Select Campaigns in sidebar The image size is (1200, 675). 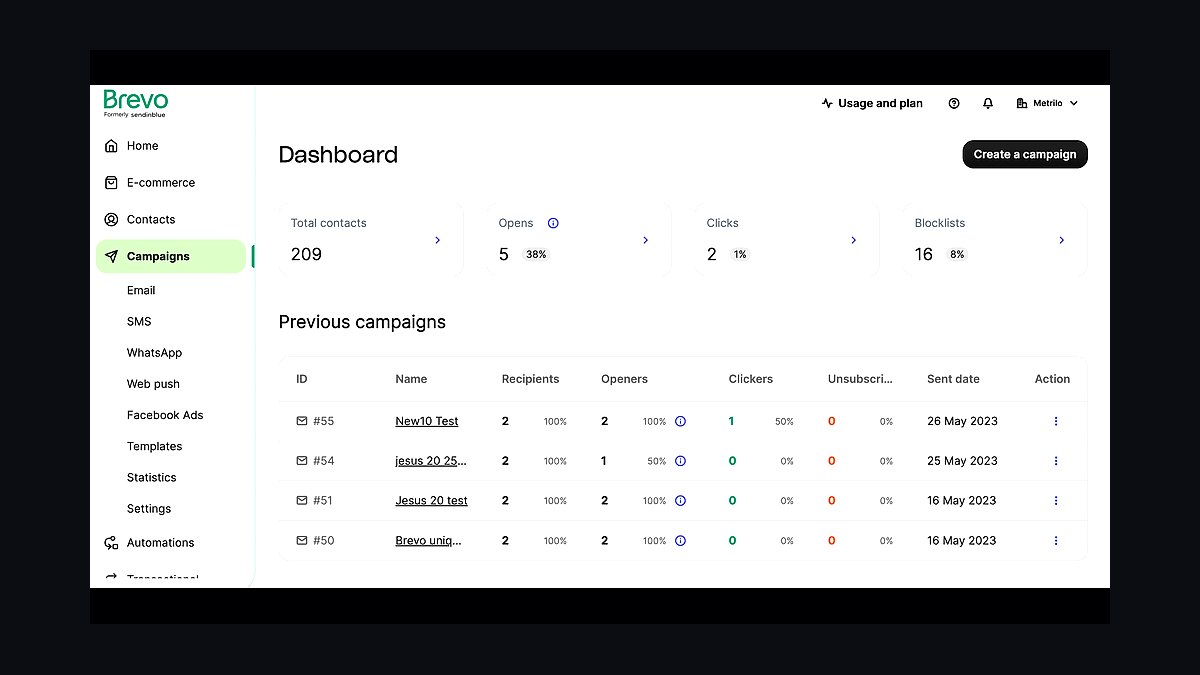(171, 256)
